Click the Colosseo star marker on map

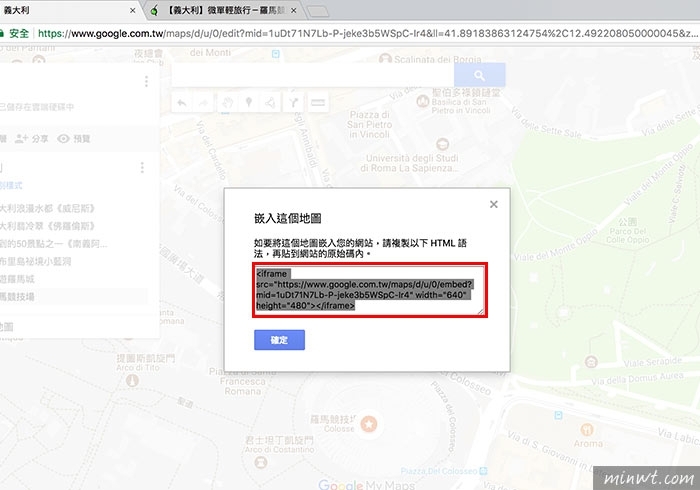tap(369, 424)
